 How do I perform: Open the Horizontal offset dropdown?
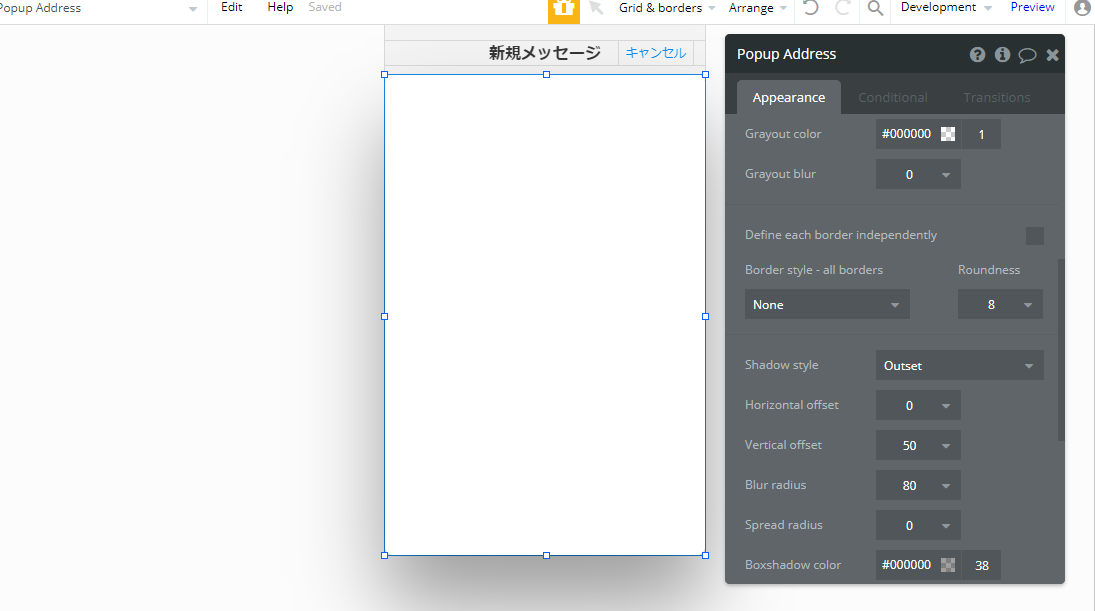coord(918,406)
